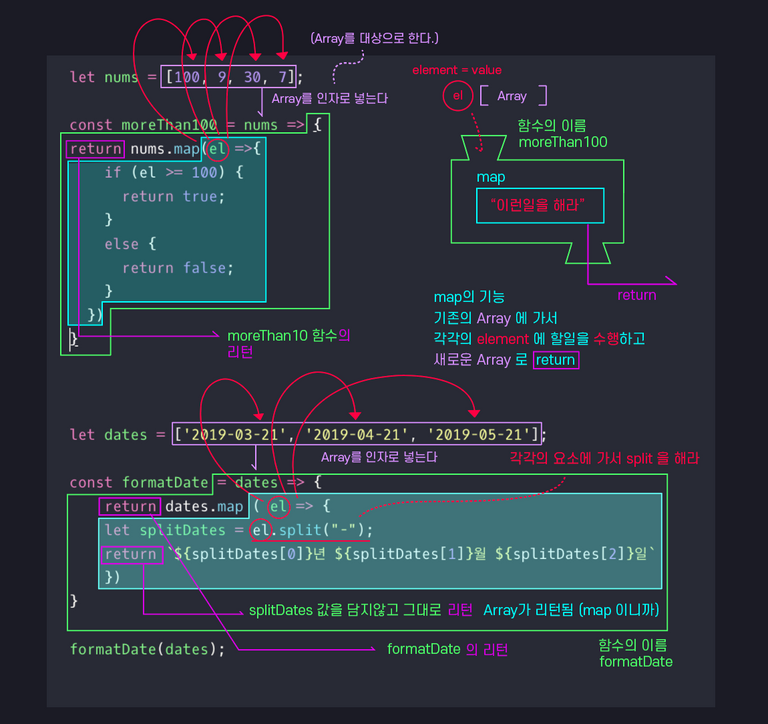Click 'let dates' declaration text
The height and width of the screenshot is (724, 768).
point(108,435)
